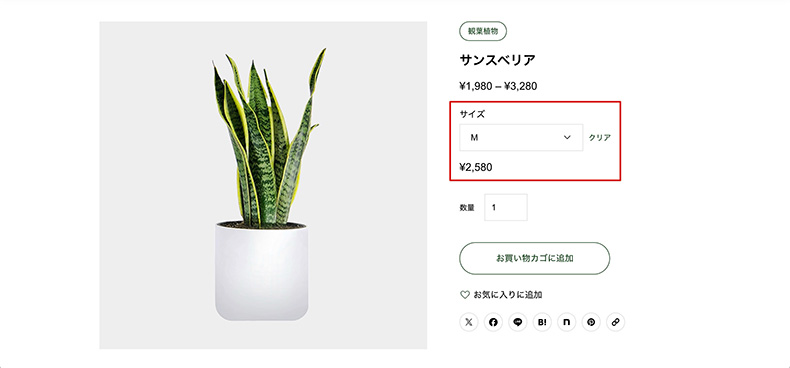The image size is (790, 368).
Task: Click the お気に入りに追加 text link
Action: click(x=508, y=295)
